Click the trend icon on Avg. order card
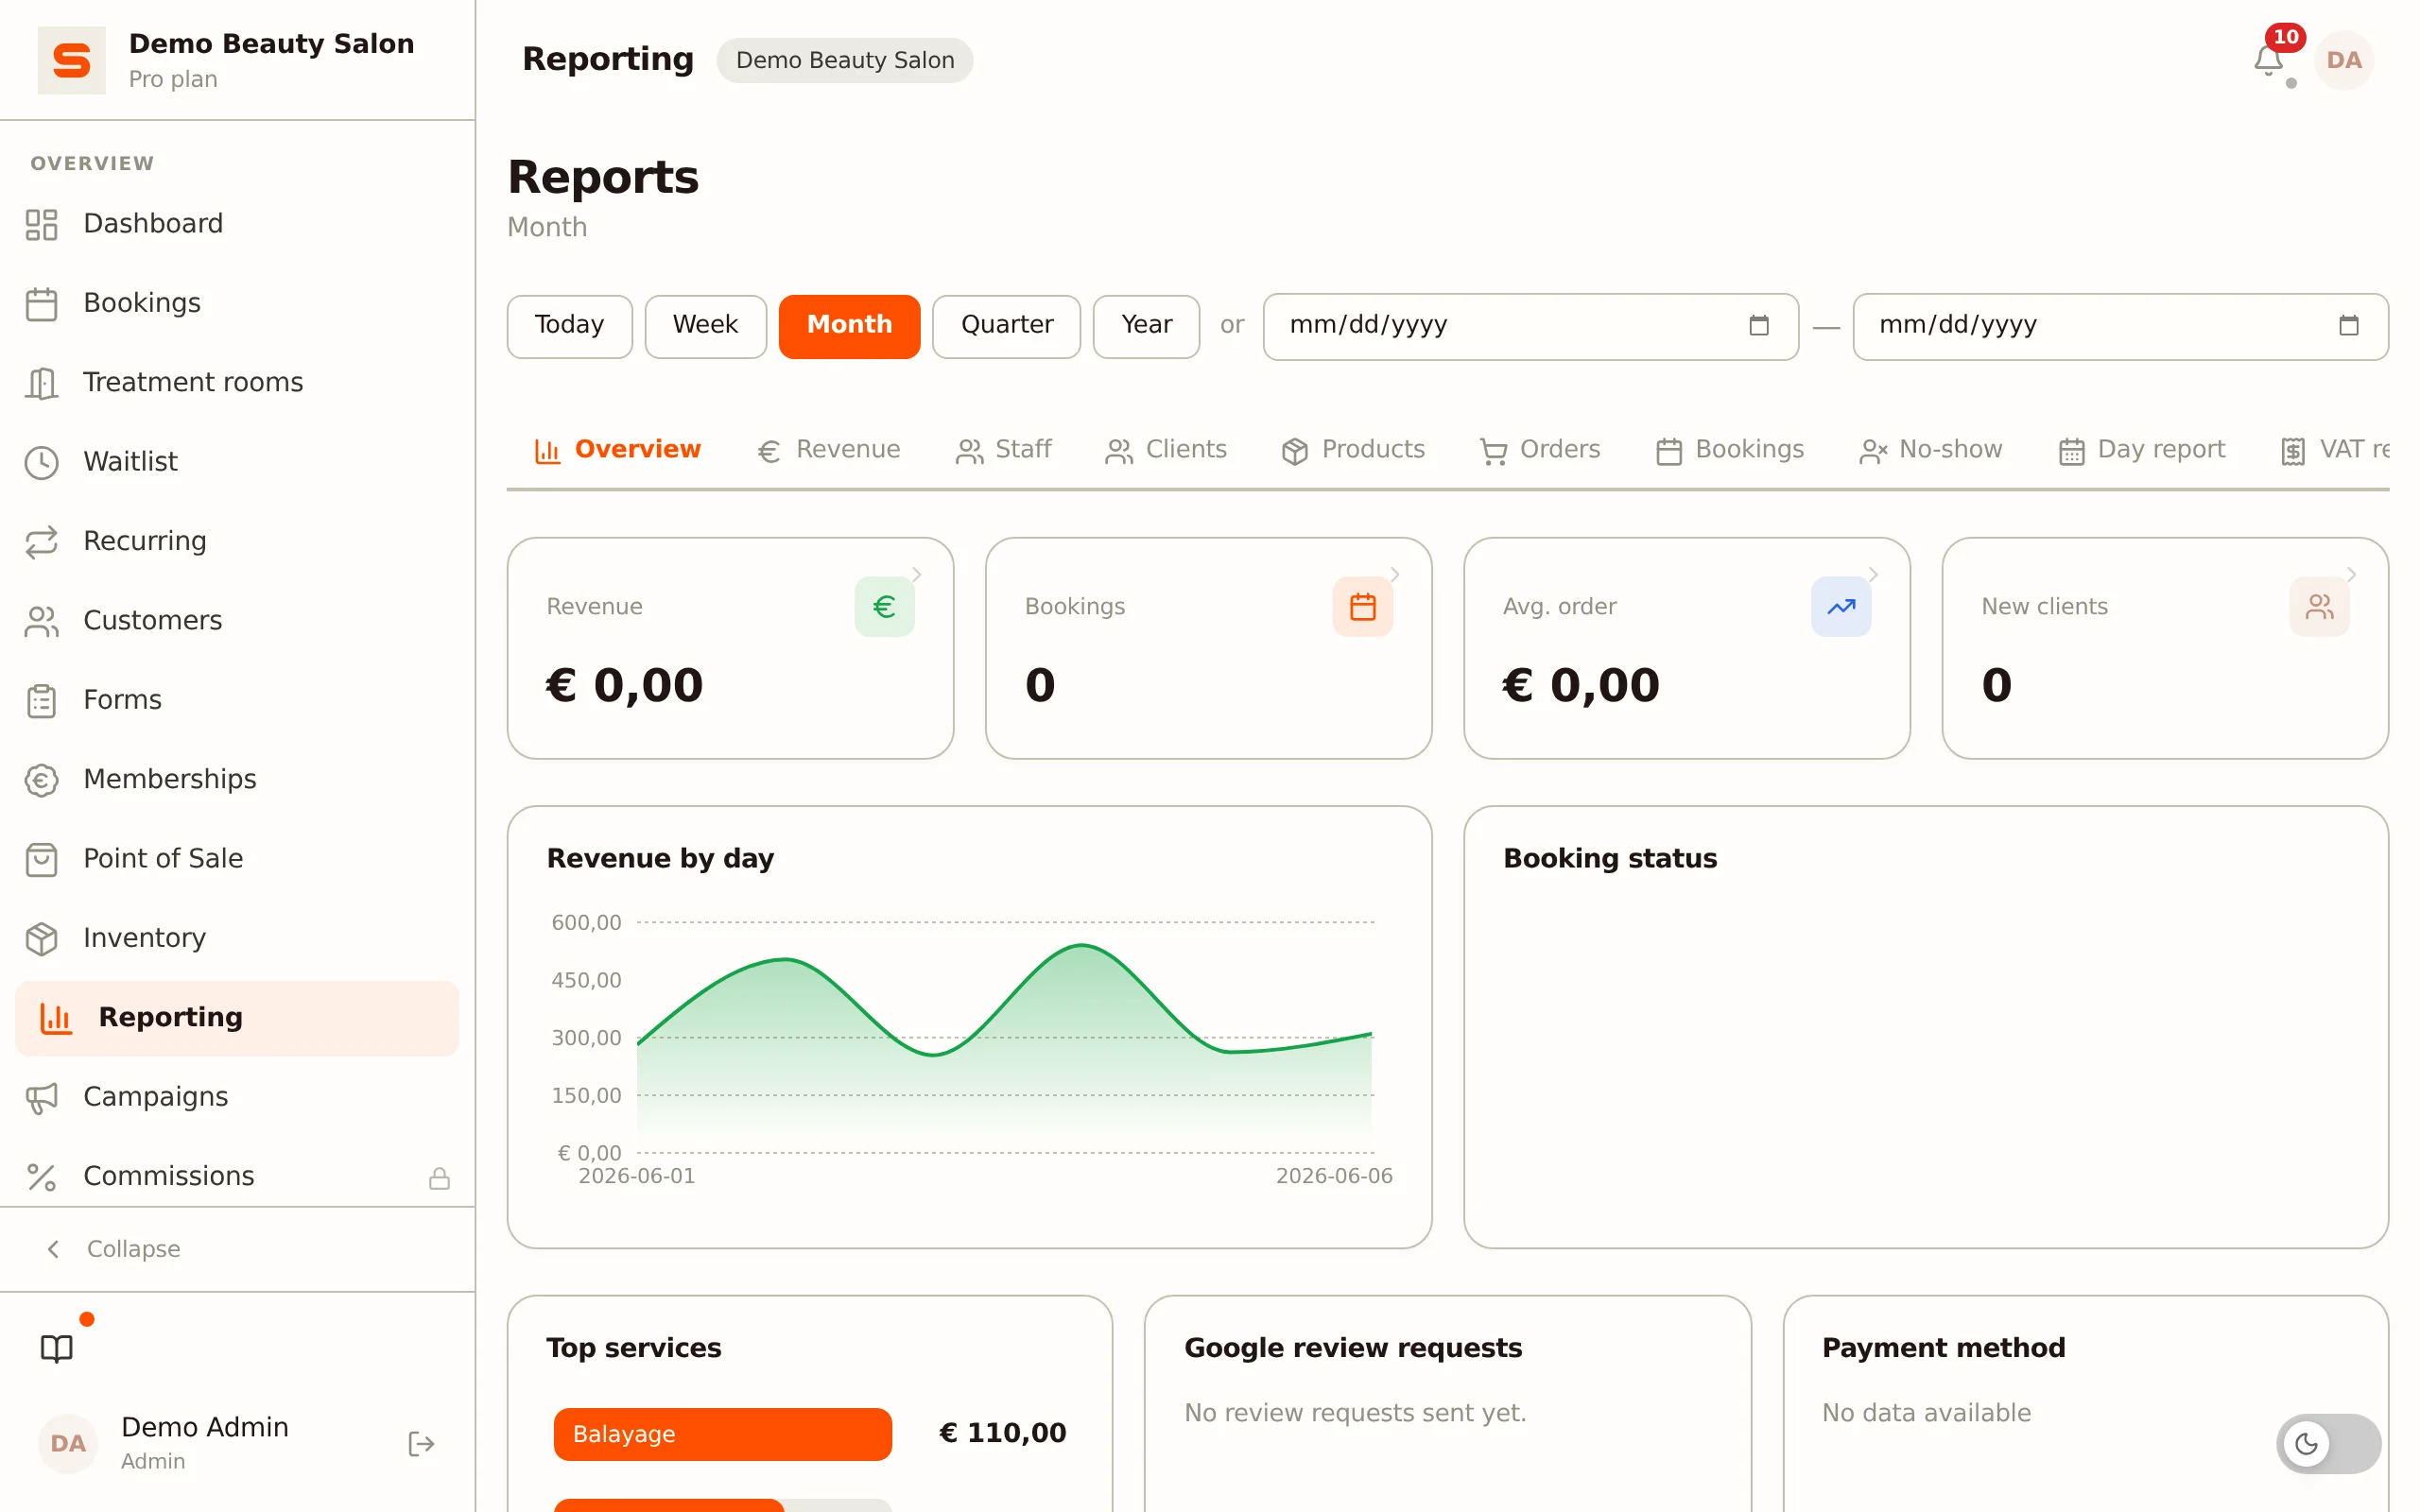This screenshot has height=1512, width=2420. (x=1841, y=606)
